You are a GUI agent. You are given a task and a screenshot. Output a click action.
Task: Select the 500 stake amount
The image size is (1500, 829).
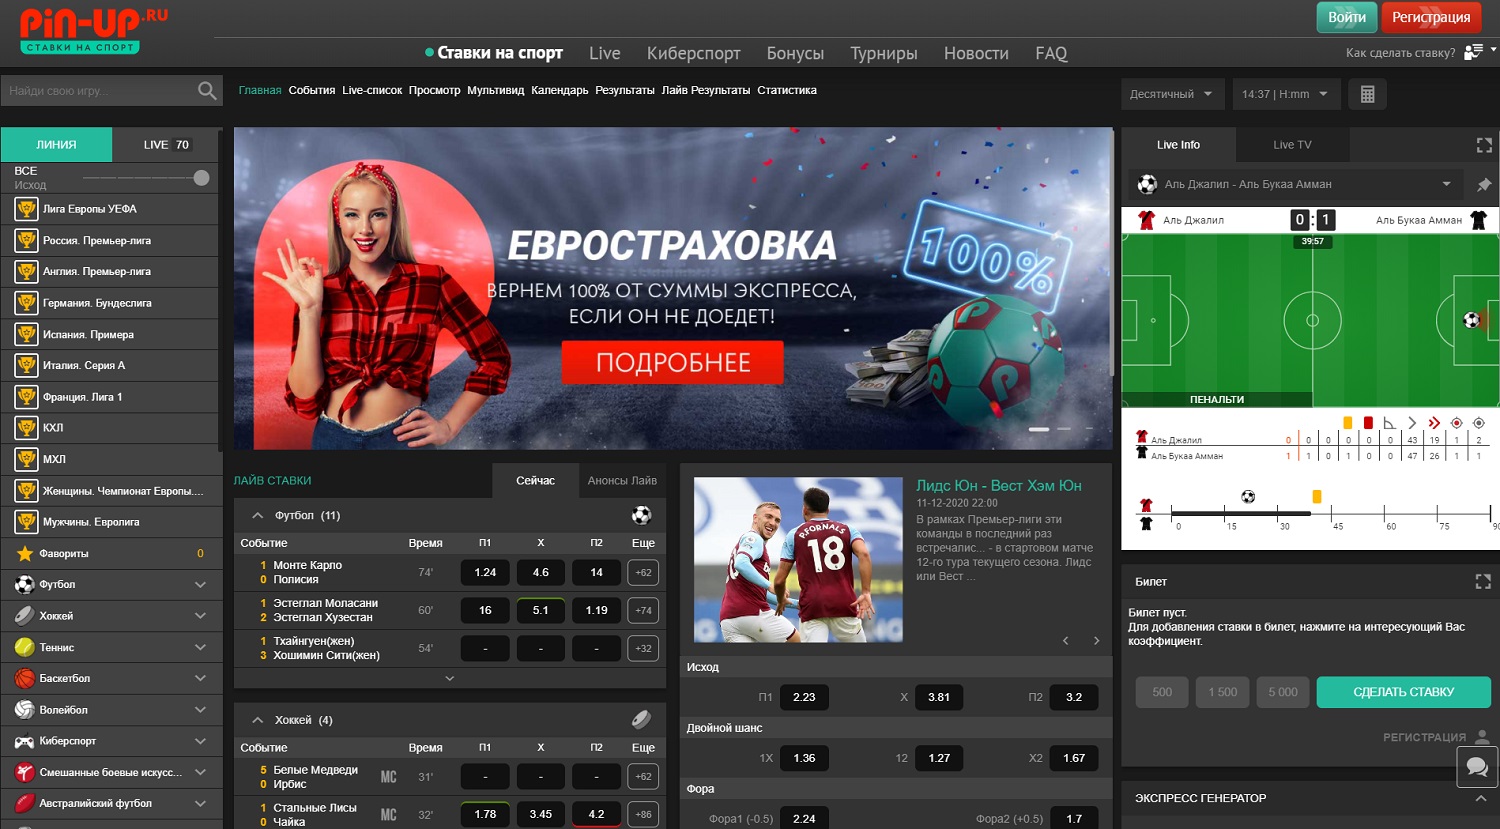pyautogui.click(x=1162, y=692)
